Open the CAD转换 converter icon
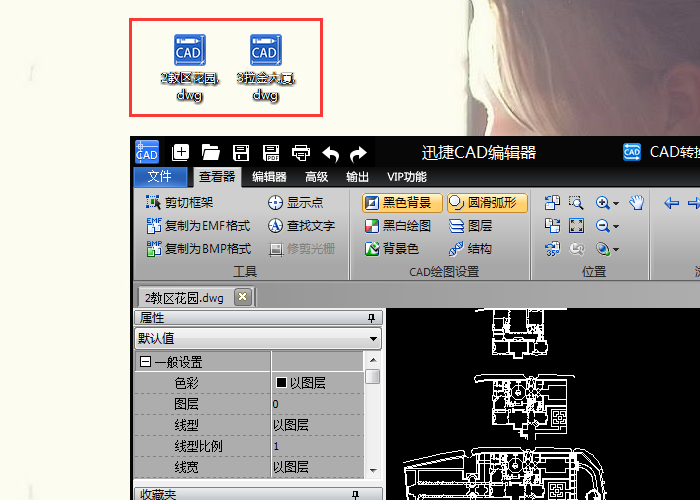Viewport: 700px width, 500px height. [x=632, y=152]
